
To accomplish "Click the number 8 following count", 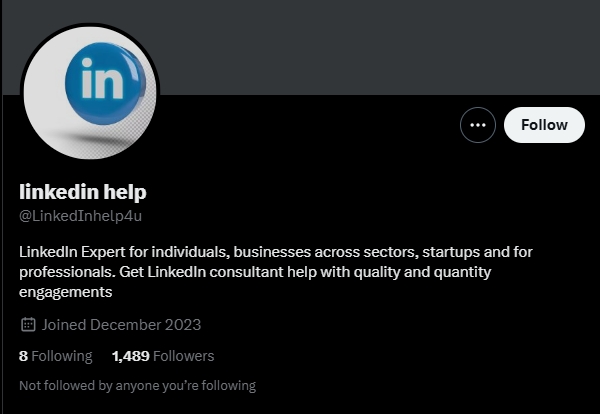I will click(x=23, y=356).
